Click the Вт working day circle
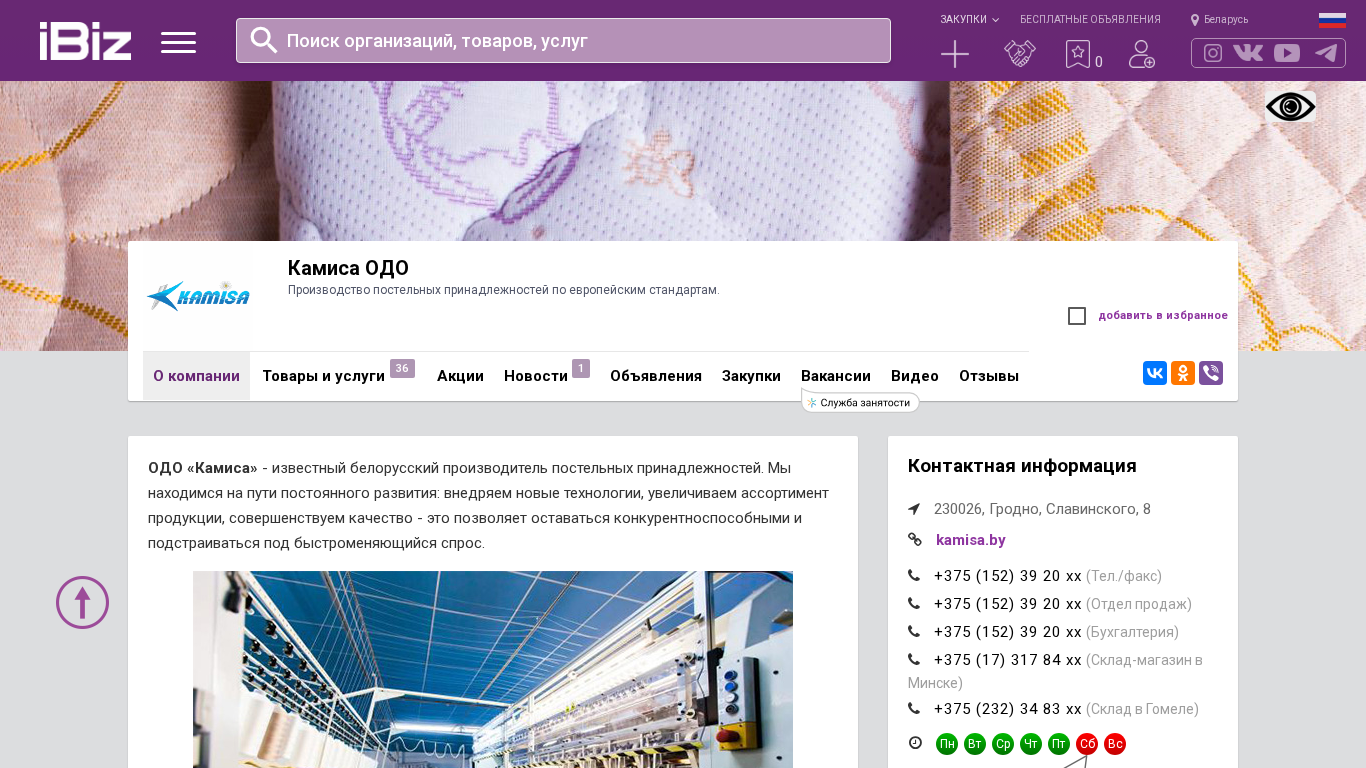 [975, 744]
